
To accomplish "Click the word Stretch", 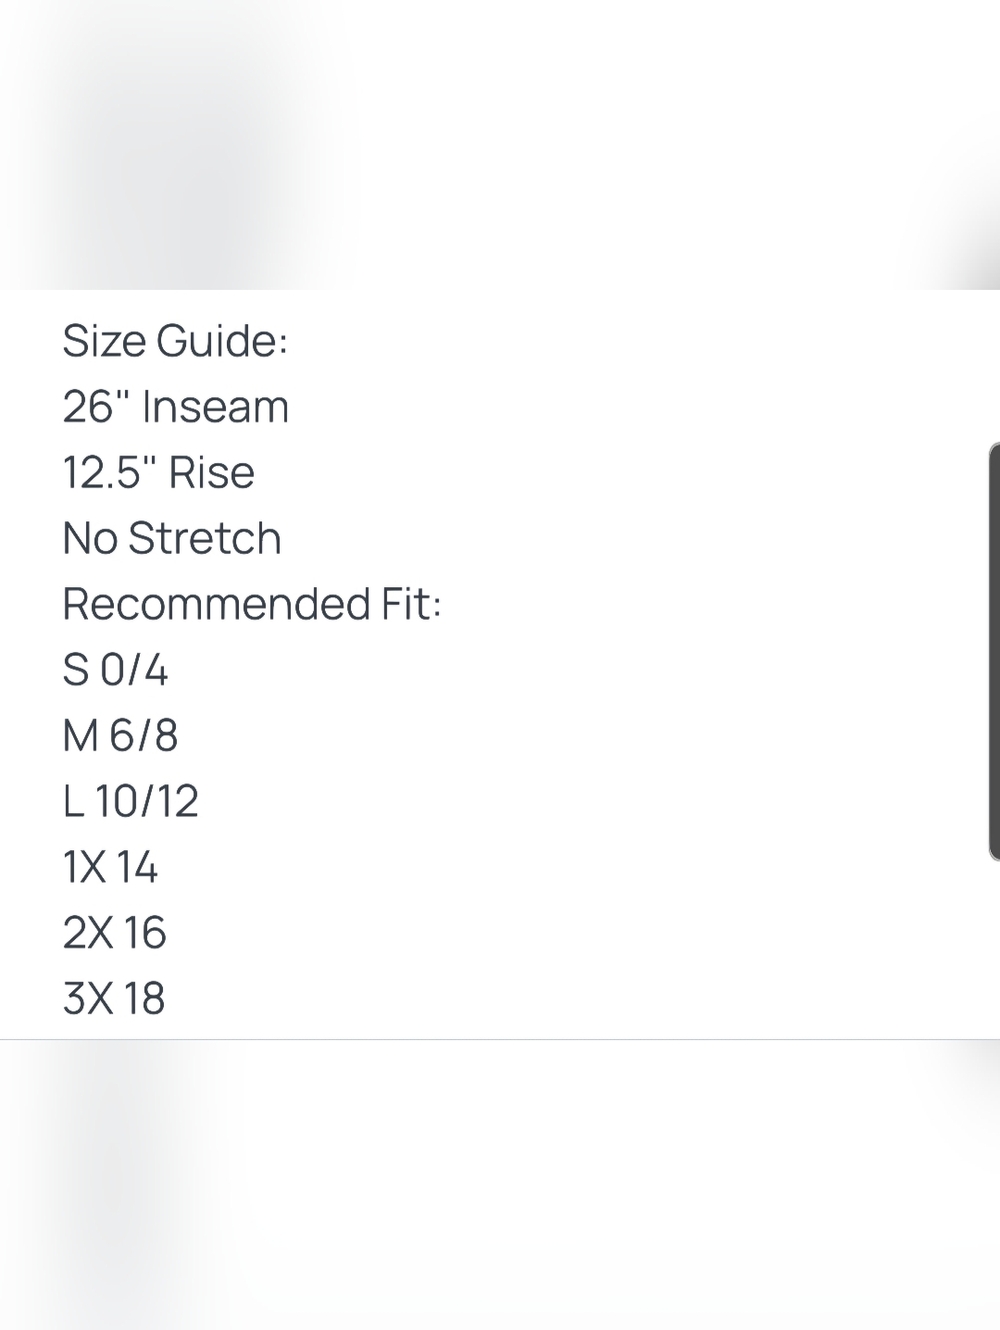I will 205,539.
